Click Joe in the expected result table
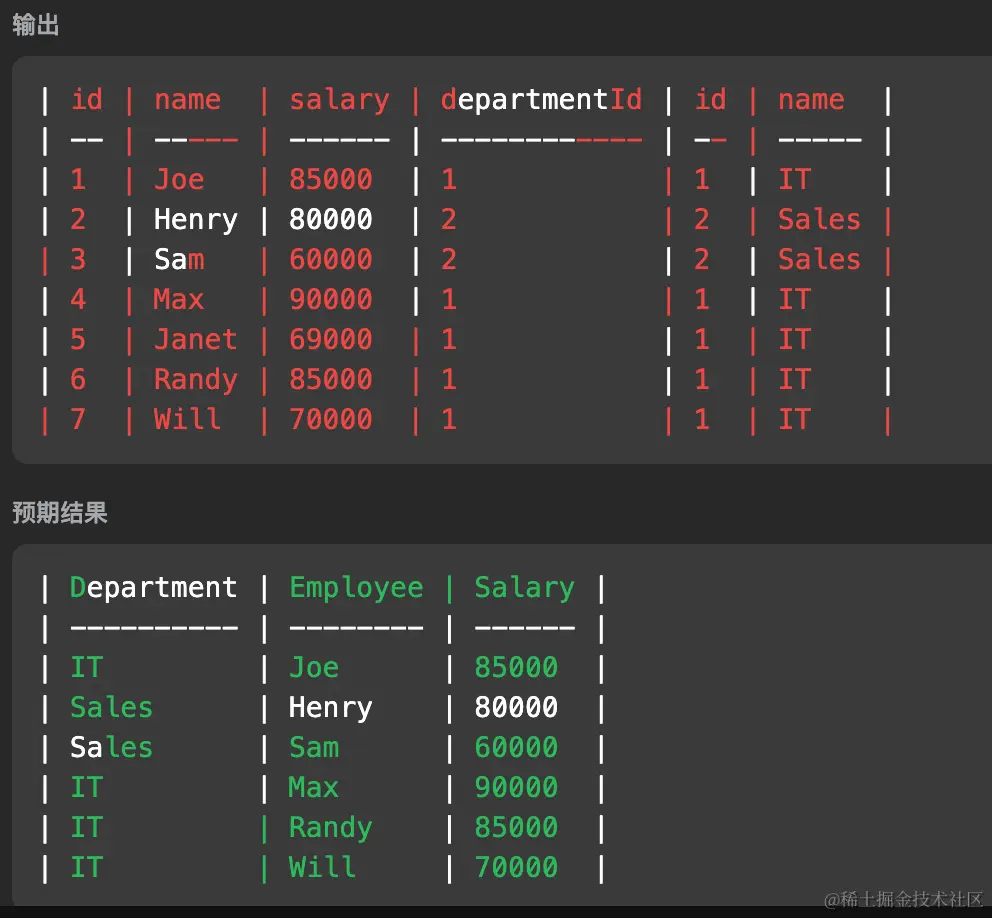This screenshot has height=918, width=992. click(x=314, y=668)
